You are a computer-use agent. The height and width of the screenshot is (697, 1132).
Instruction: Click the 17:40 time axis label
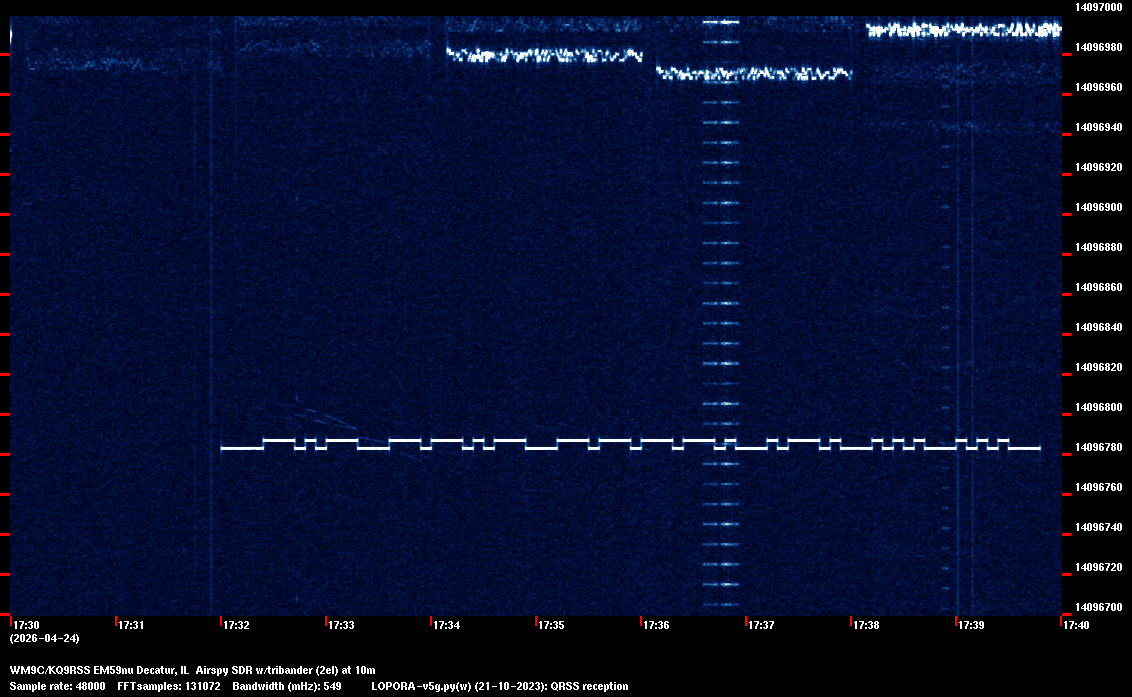pos(1077,625)
